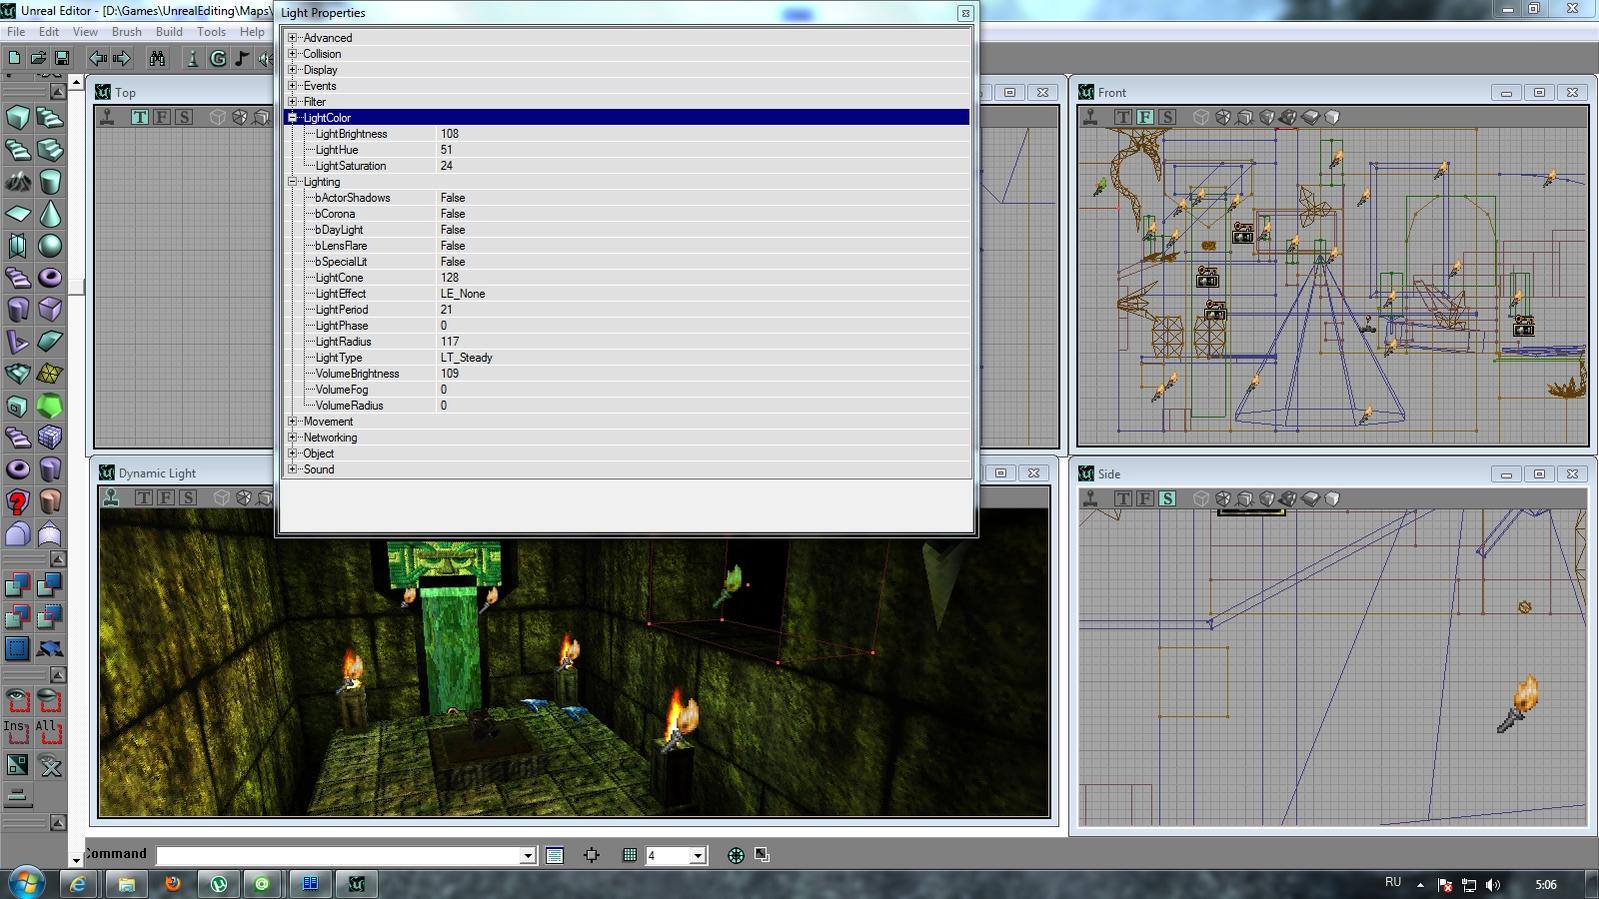Image resolution: width=1599 pixels, height=899 pixels.
Task: Click in the Command input field
Action: [338, 856]
